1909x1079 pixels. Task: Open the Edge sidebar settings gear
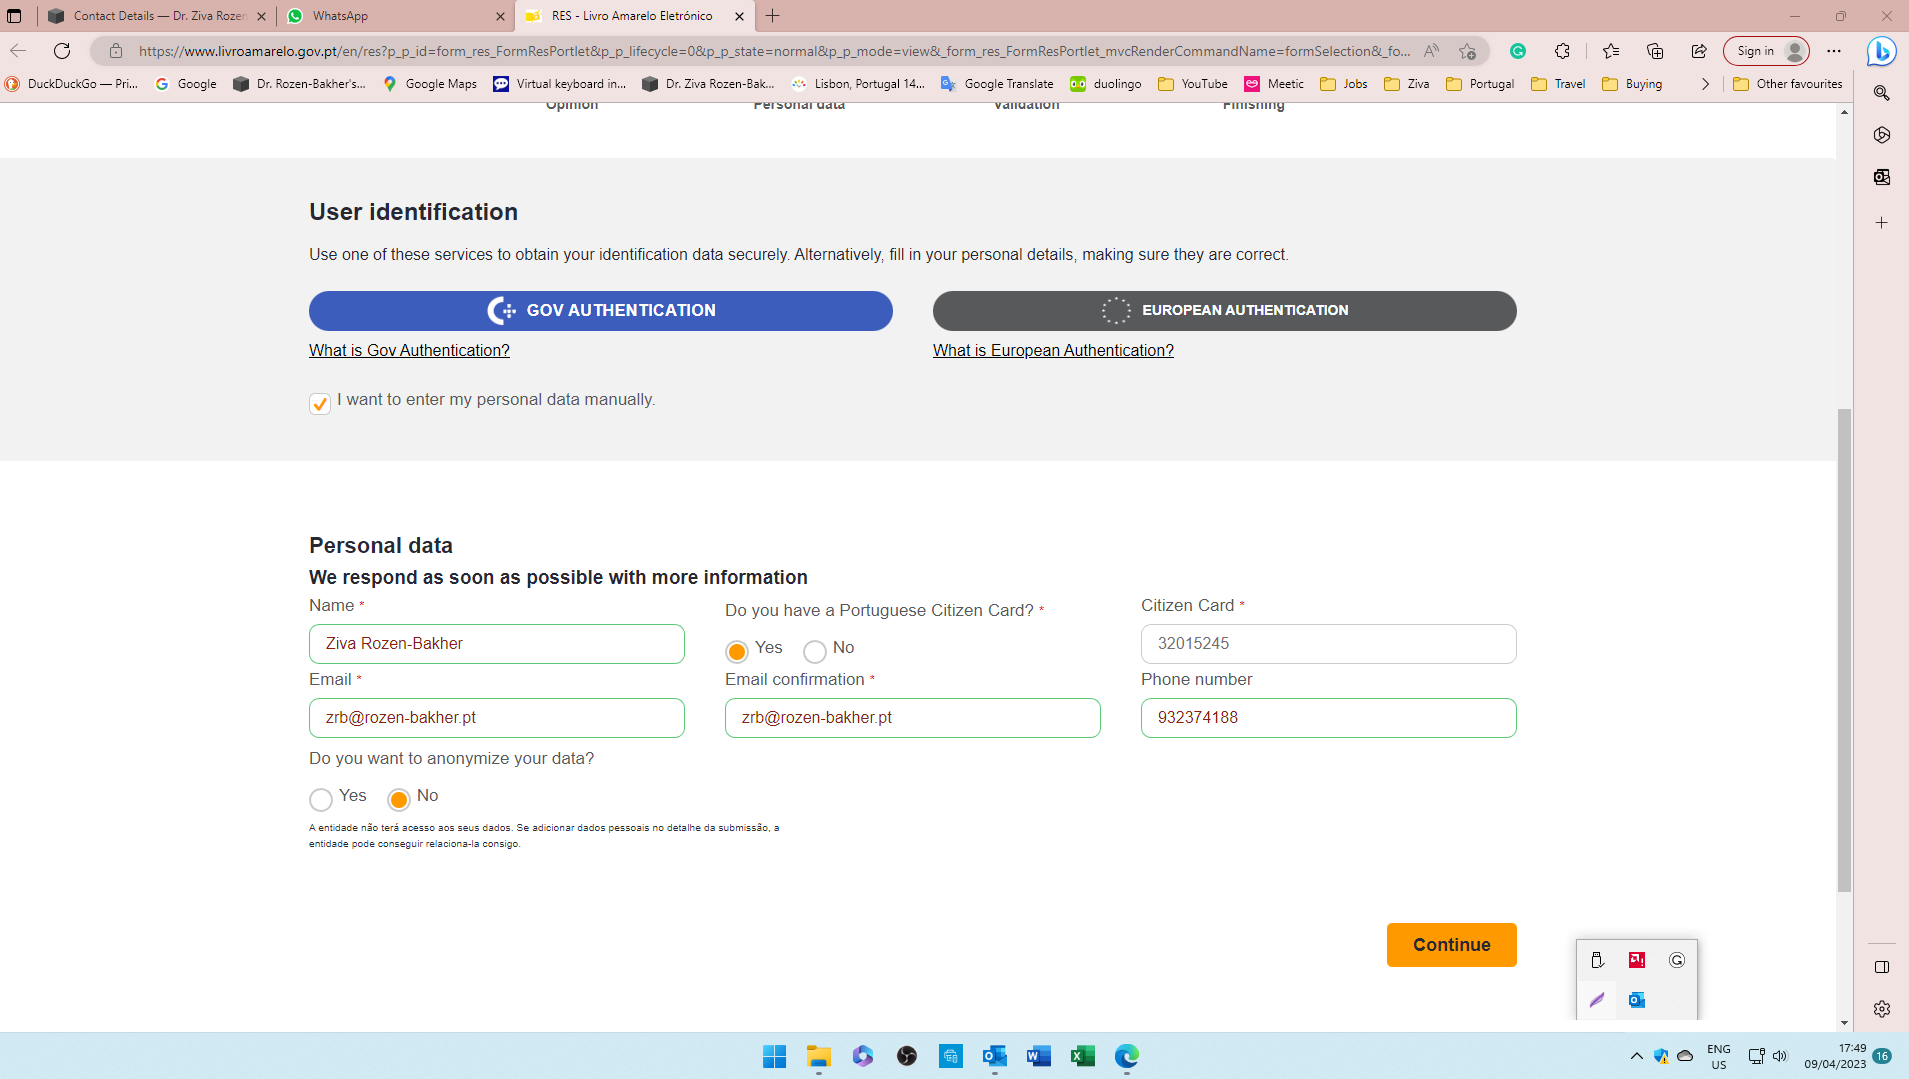tap(1882, 1009)
